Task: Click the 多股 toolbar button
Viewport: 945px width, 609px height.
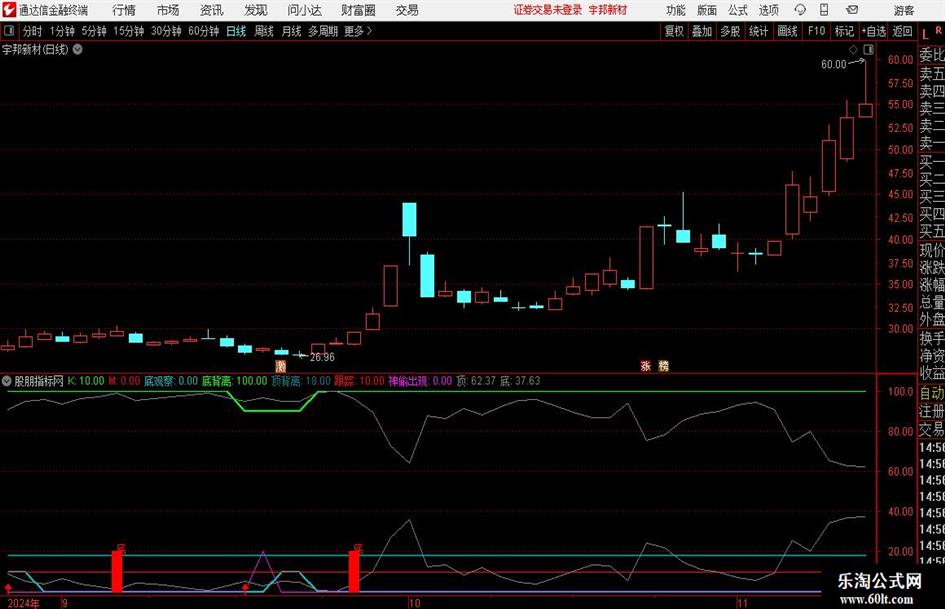Action: pos(730,31)
